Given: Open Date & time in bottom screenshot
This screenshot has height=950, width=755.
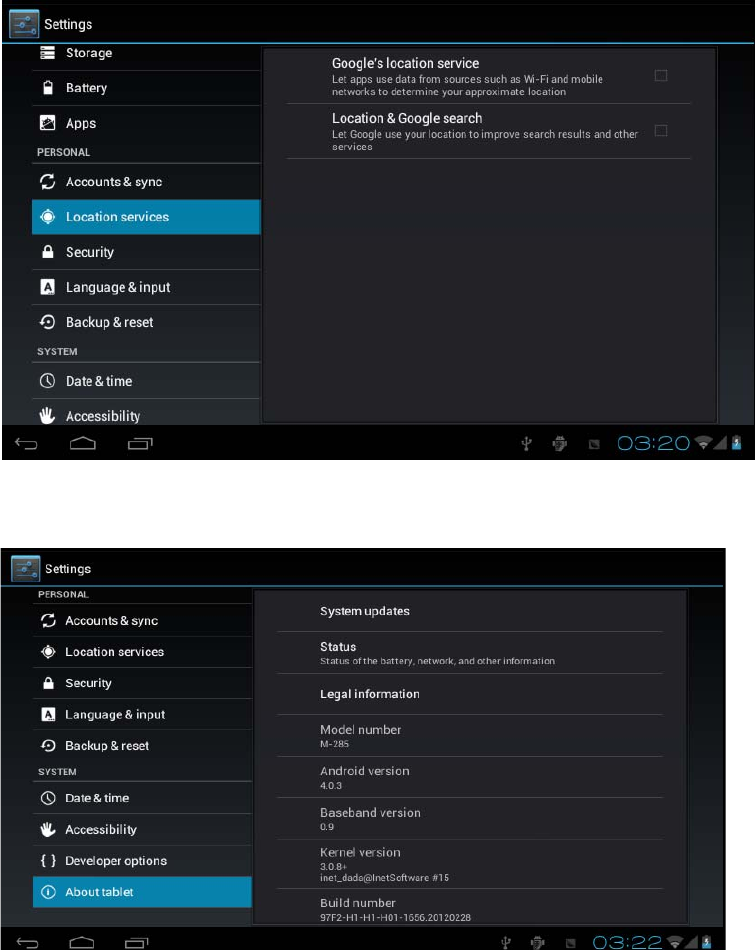Looking at the screenshot, I should [x=142, y=798].
